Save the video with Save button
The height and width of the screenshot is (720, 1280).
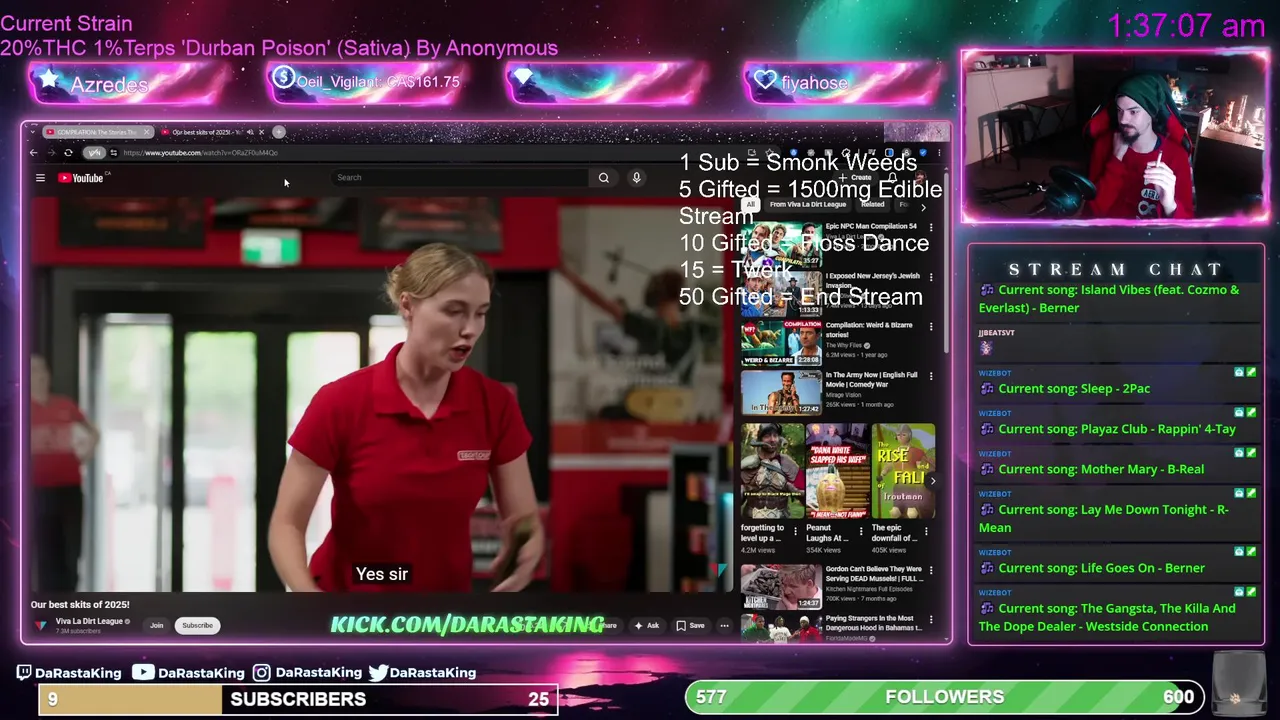(x=691, y=626)
